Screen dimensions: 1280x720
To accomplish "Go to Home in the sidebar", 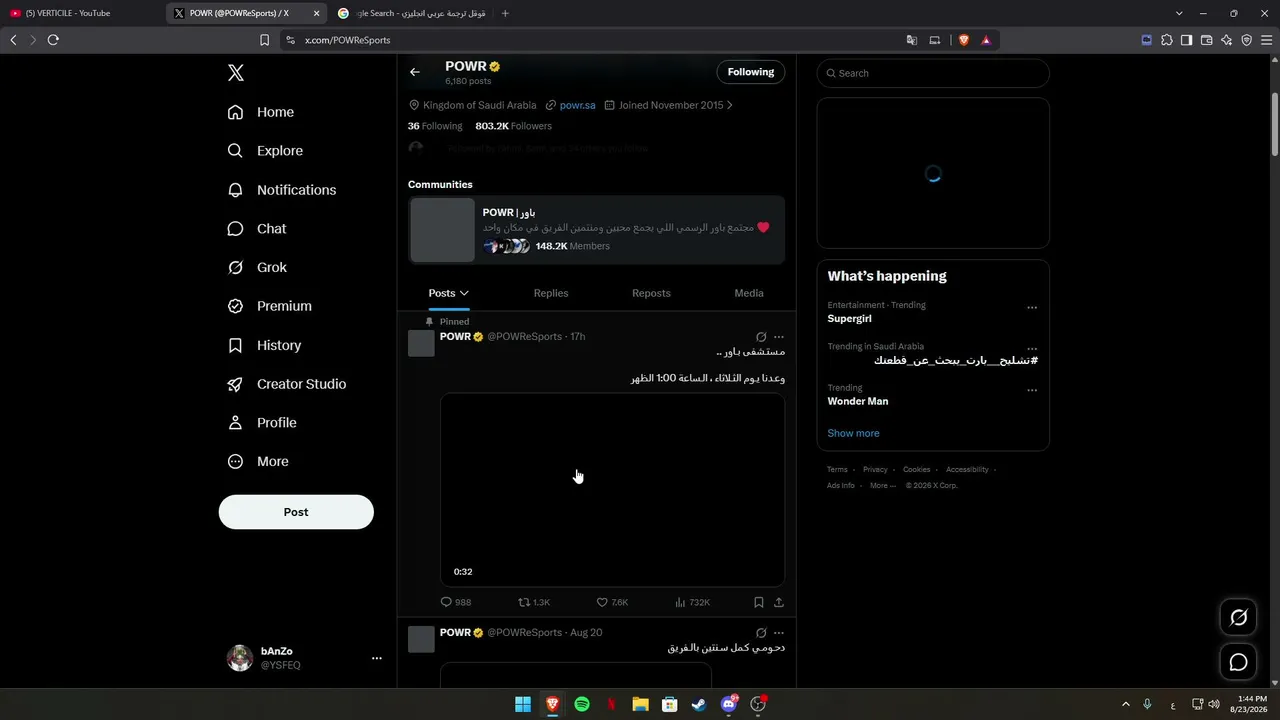I will (261, 112).
